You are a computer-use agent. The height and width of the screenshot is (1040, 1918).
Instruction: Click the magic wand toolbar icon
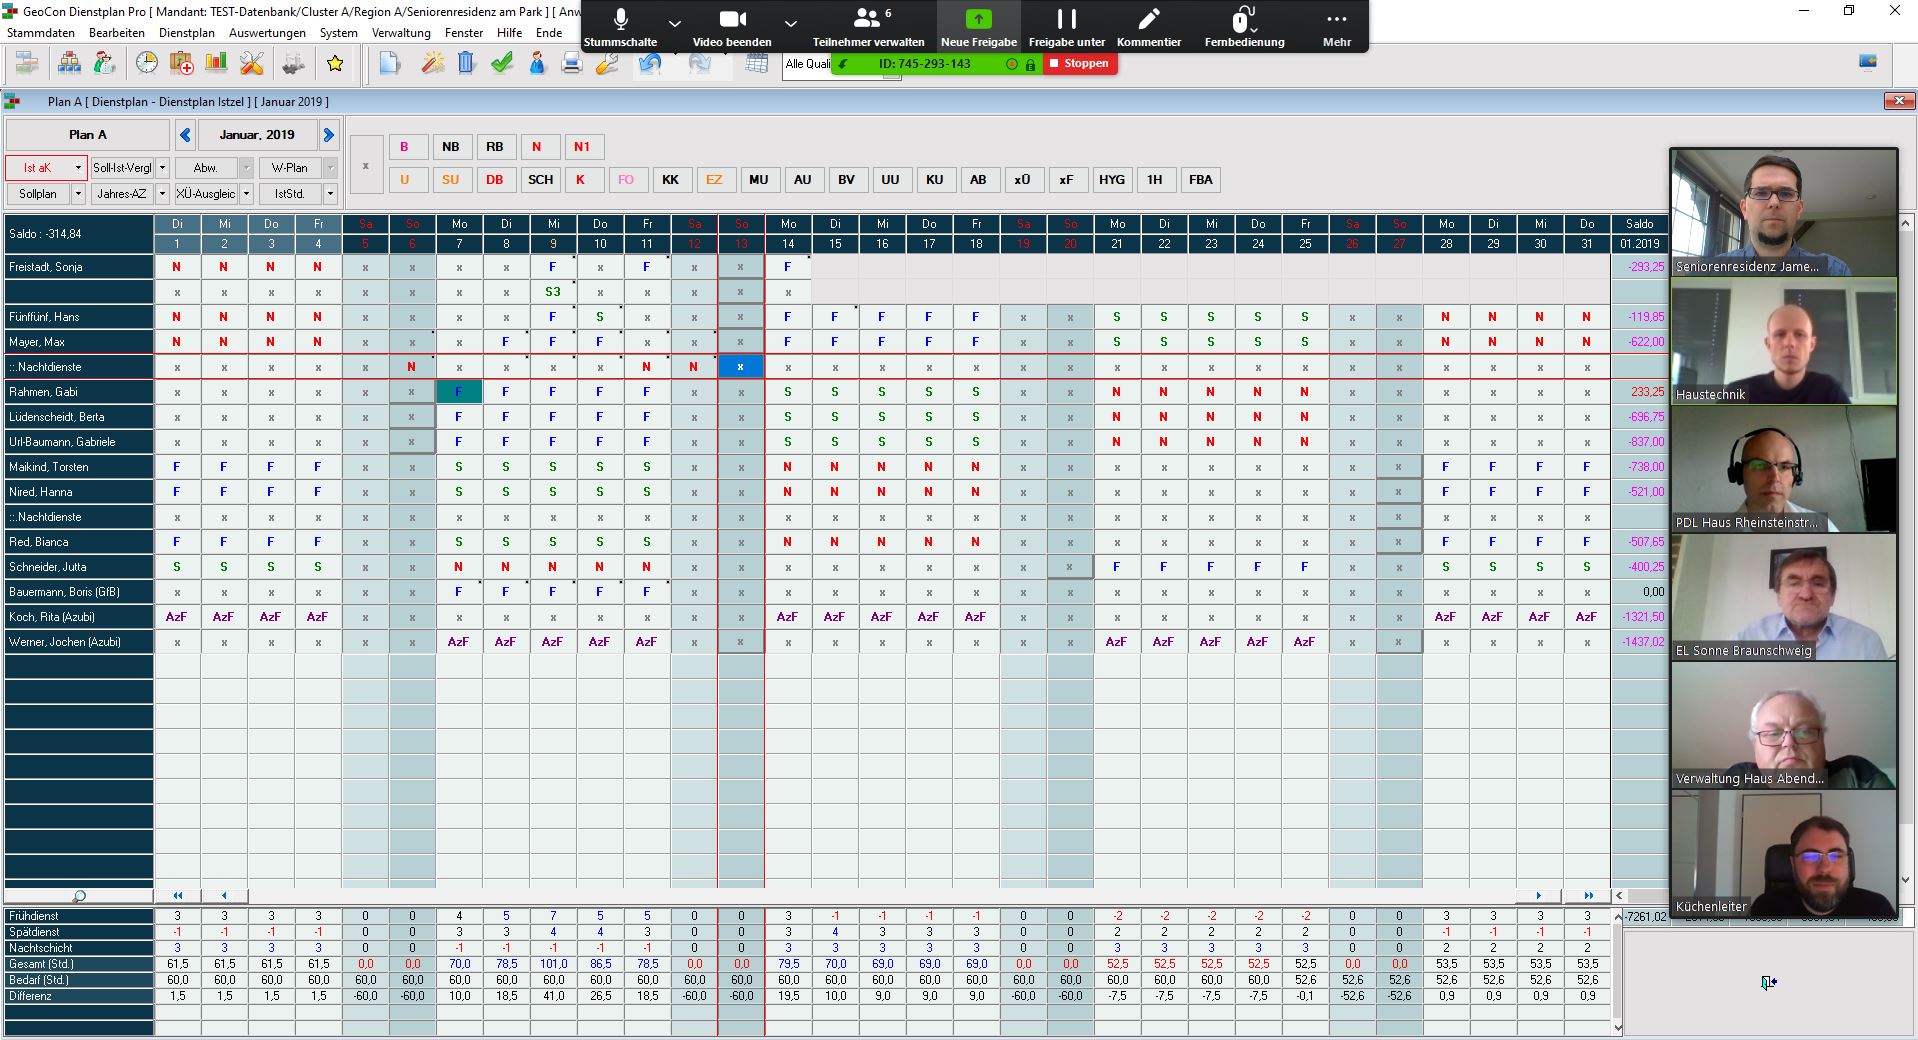[x=432, y=64]
